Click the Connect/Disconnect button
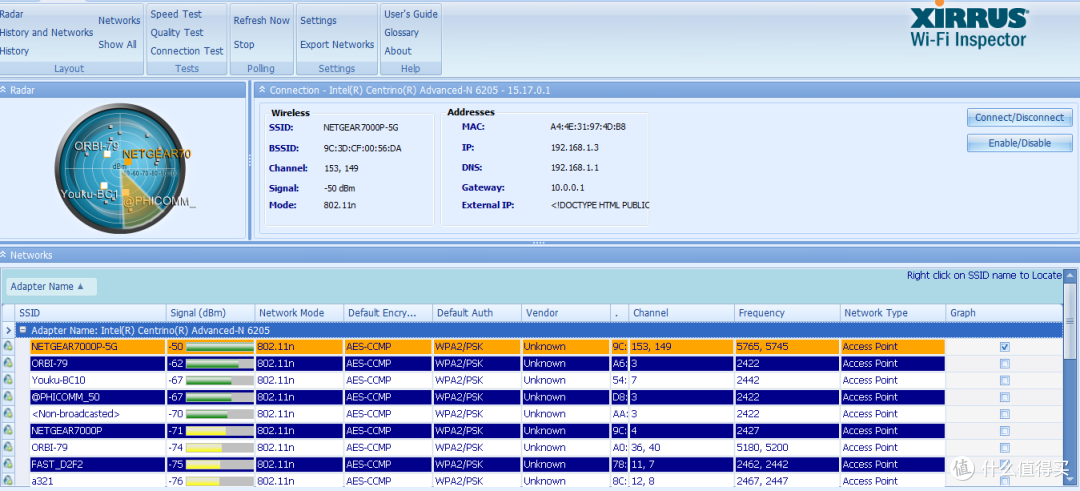The width and height of the screenshot is (1080, 491). (x=1019, y=118)
